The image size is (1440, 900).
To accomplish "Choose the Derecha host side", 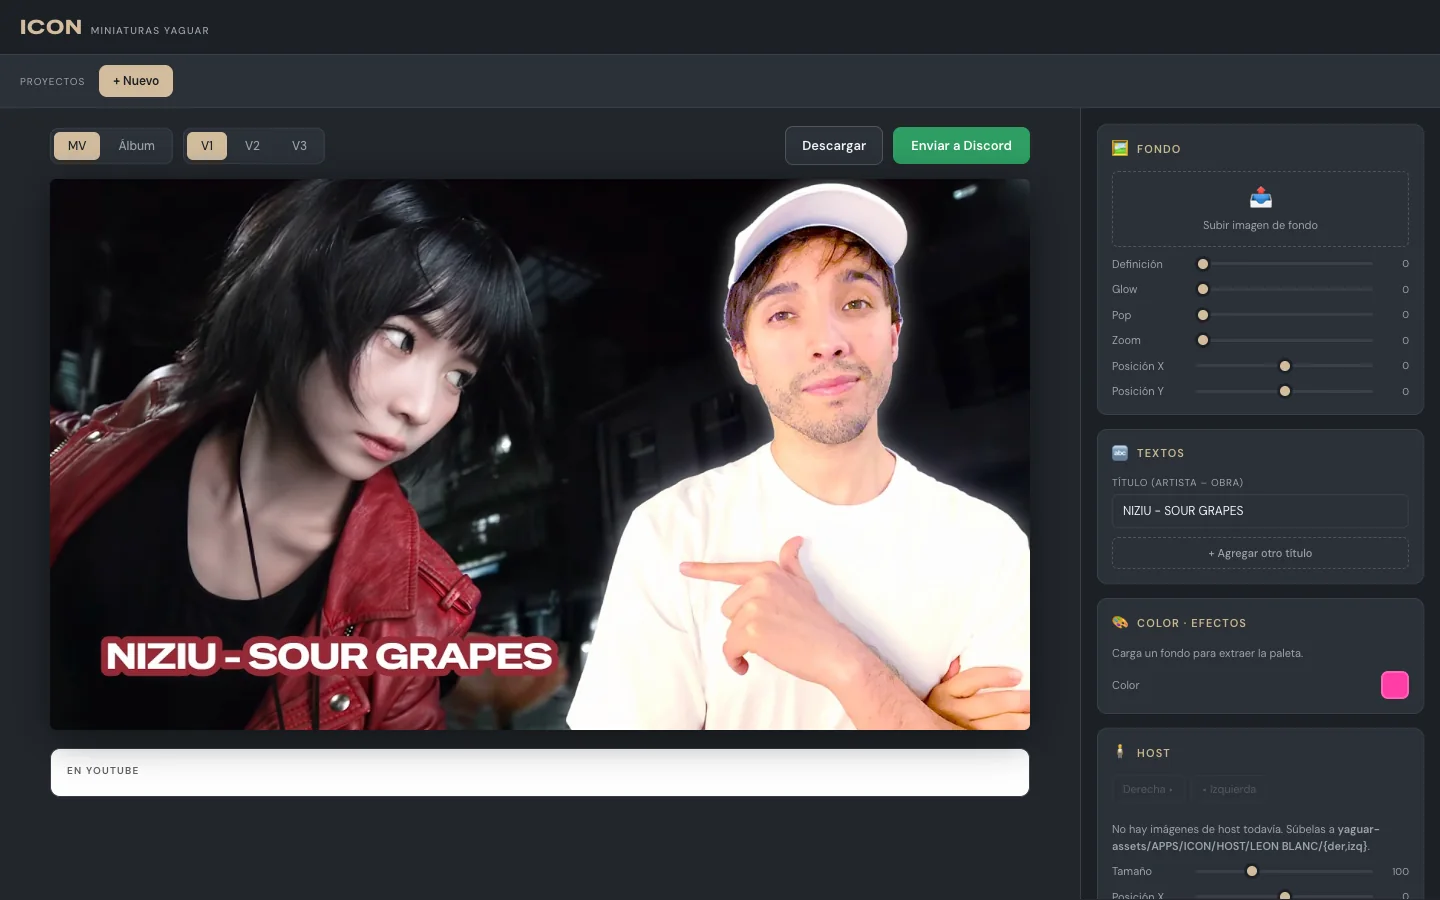I will pos(1148,789).
